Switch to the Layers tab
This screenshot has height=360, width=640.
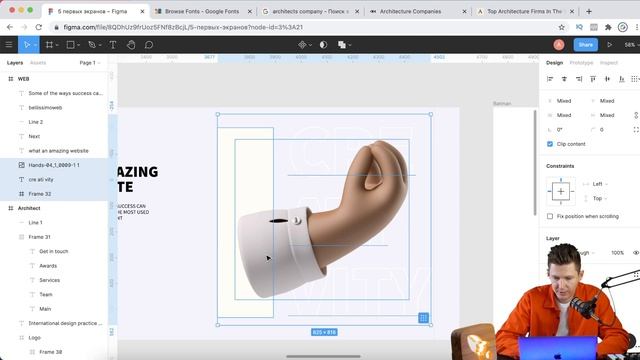[x=15, y=63]
